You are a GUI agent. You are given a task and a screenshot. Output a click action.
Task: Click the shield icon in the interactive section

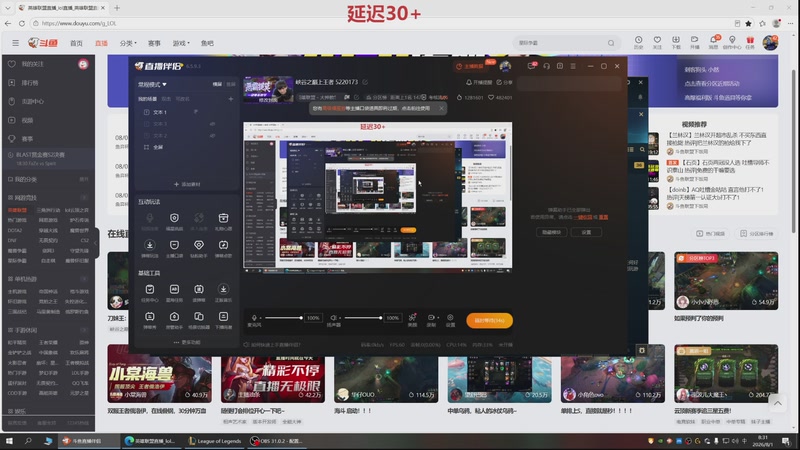(x=174, y=218)
